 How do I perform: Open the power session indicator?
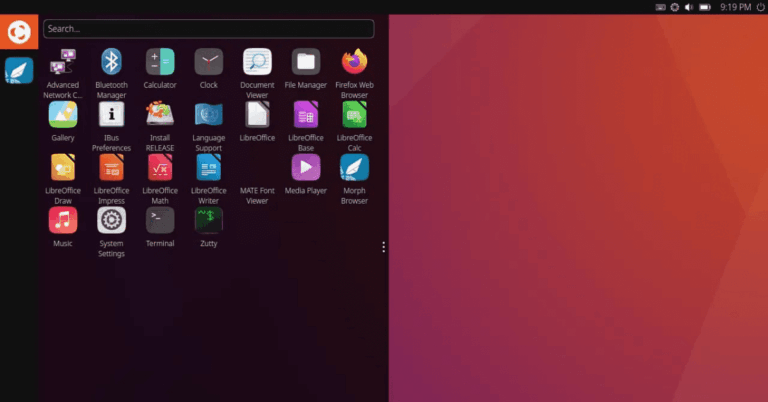pos(761,7)
